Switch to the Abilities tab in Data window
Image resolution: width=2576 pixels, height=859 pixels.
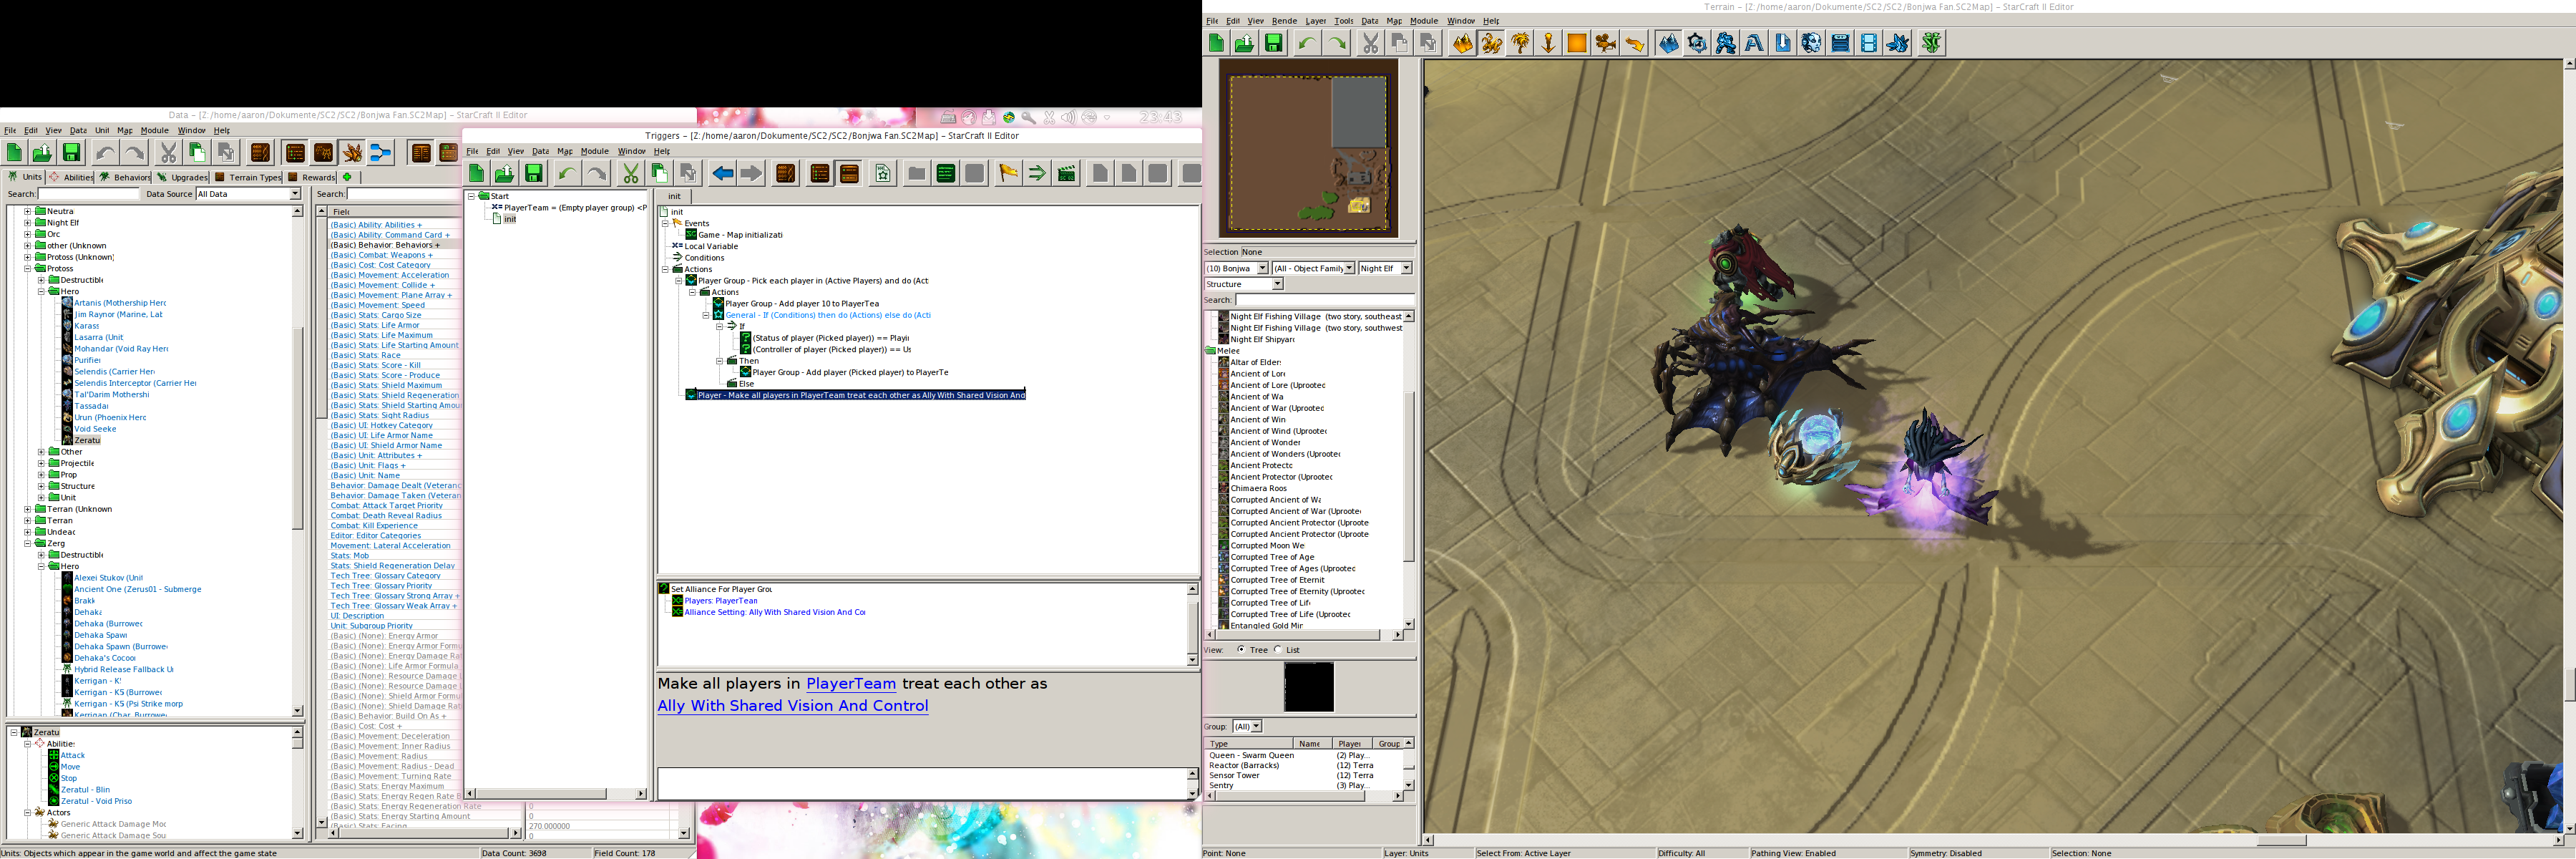[x=71, y=177]
